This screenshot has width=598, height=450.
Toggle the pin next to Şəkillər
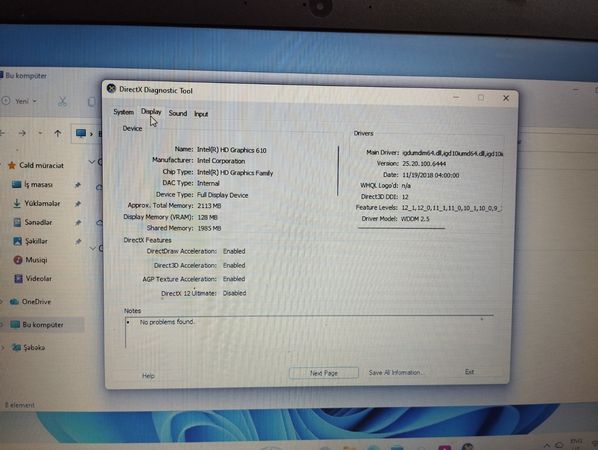[x=78, y=241]
